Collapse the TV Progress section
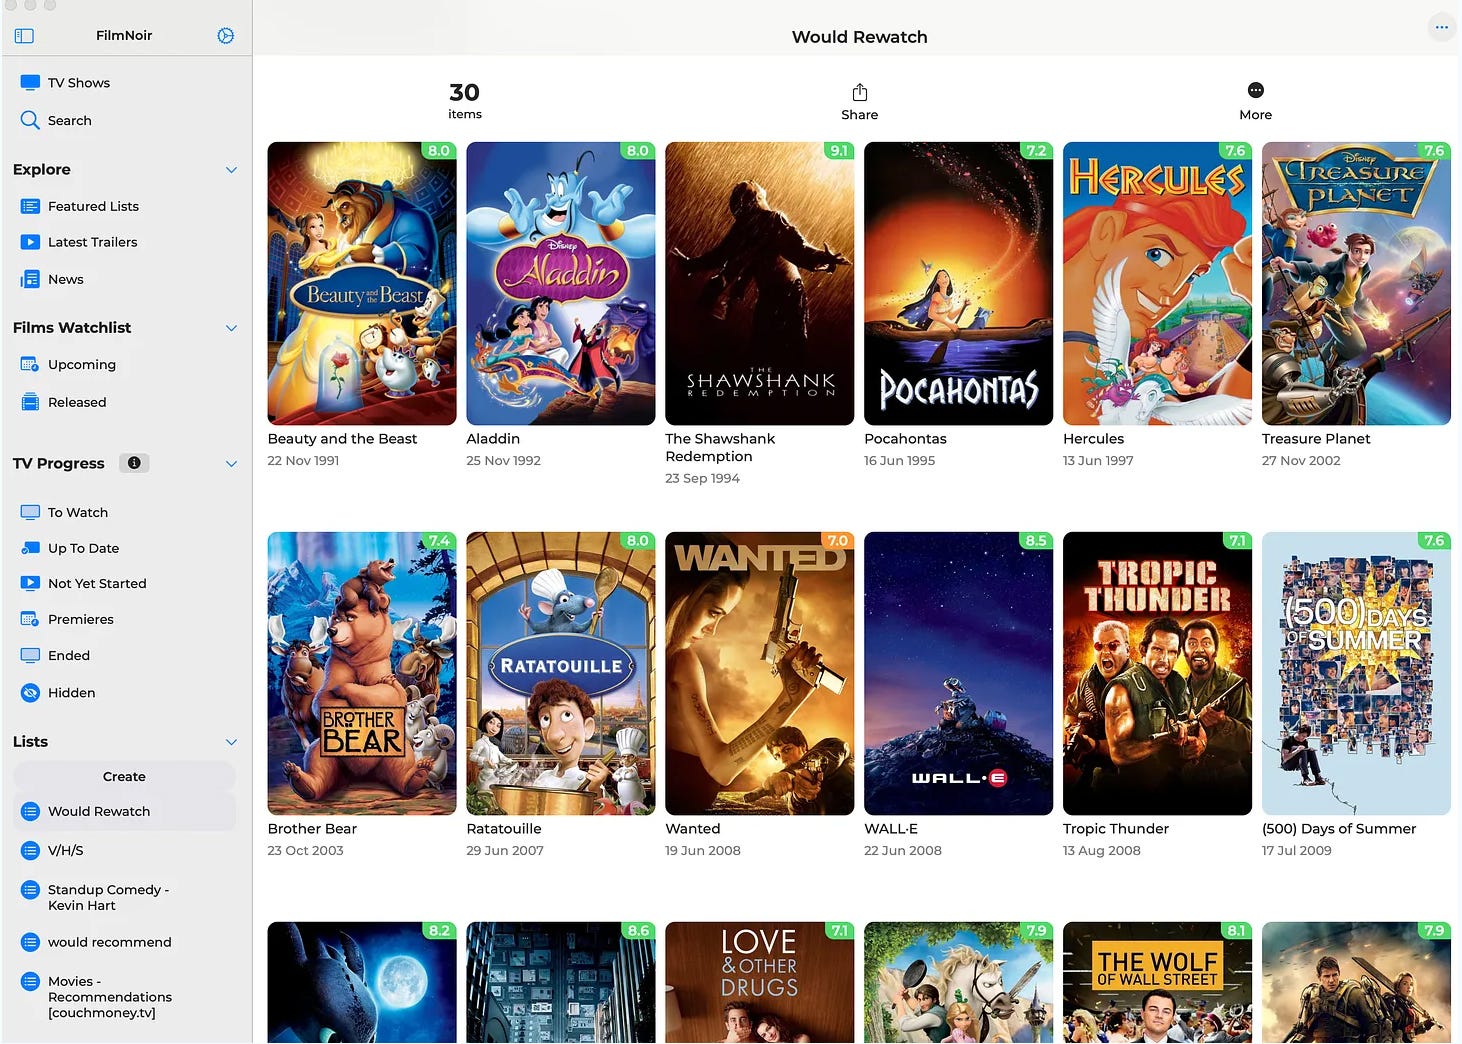1462x1044 pixels. click(231, 464)
